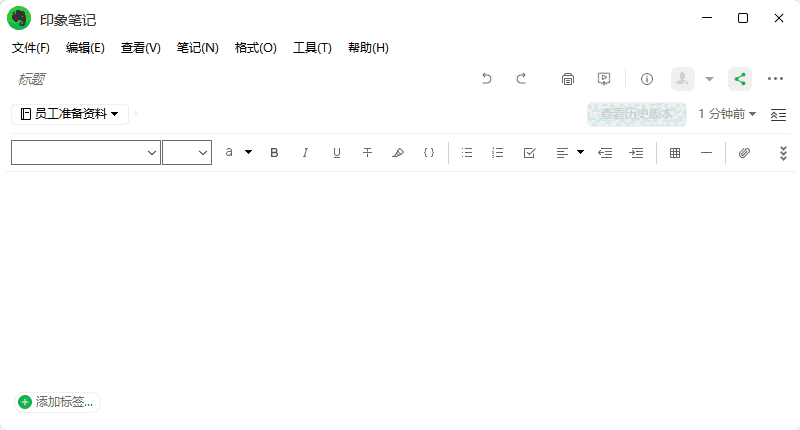Click the green share icon

point(739,79)
